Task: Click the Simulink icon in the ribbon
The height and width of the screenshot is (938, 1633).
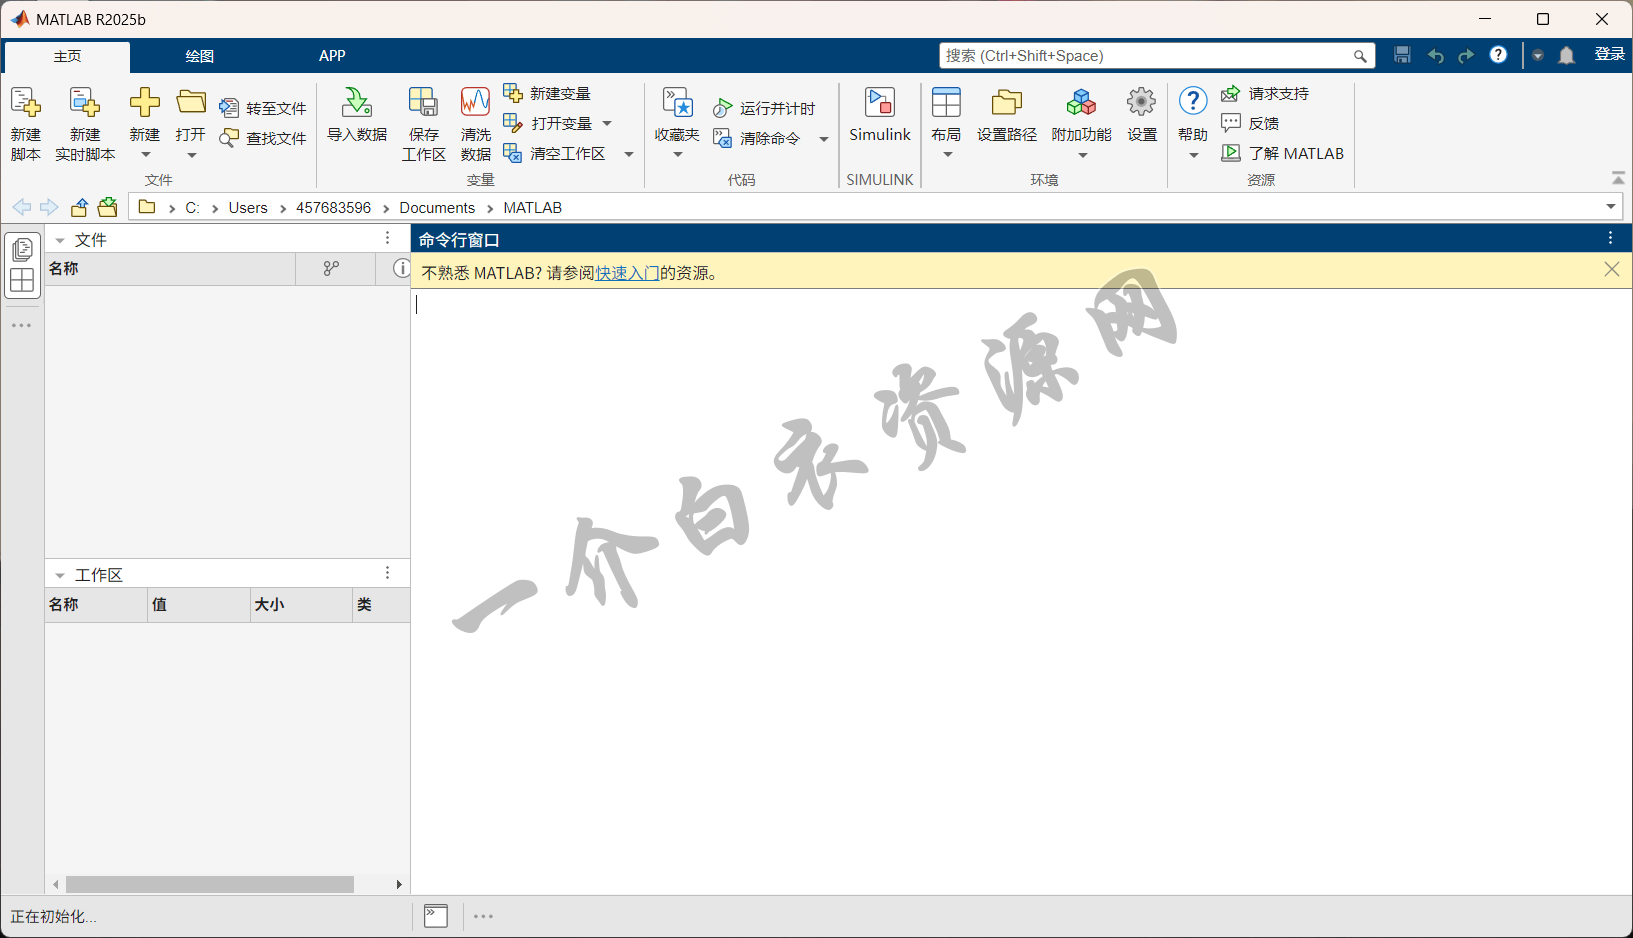Action: click(x=879, y=104)
